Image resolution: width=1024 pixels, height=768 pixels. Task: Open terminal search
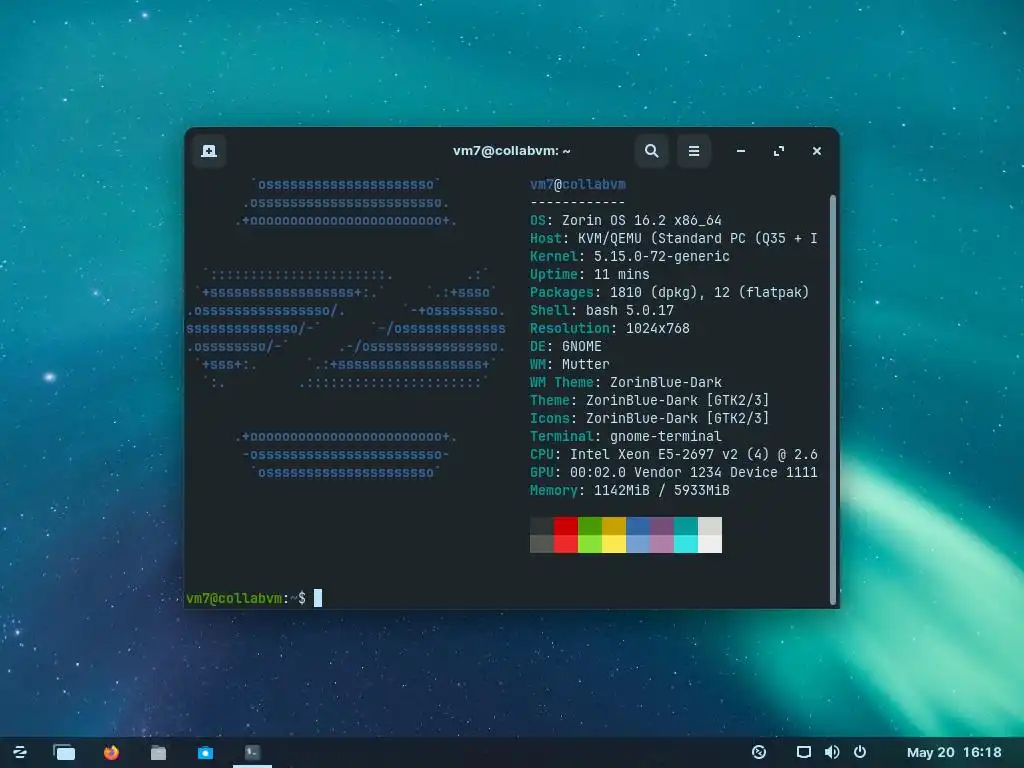point(651,151)
